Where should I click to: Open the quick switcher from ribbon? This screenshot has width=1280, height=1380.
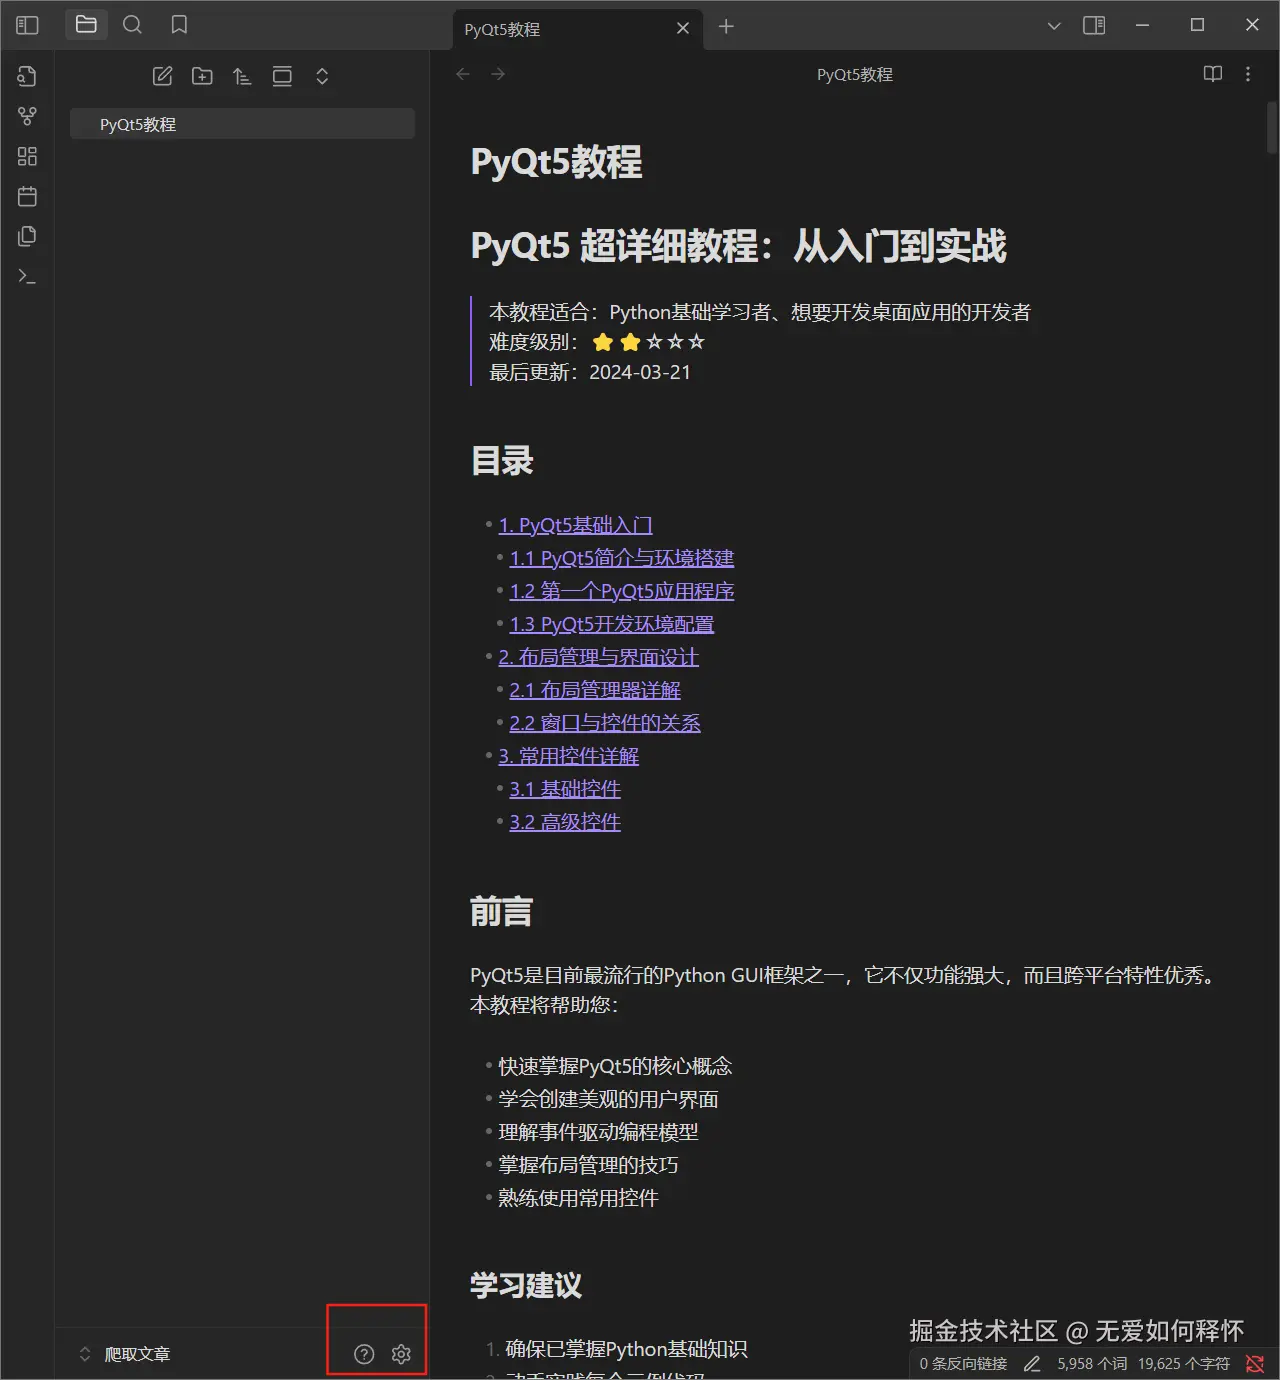pyautogui.click(x=27, y=76)
